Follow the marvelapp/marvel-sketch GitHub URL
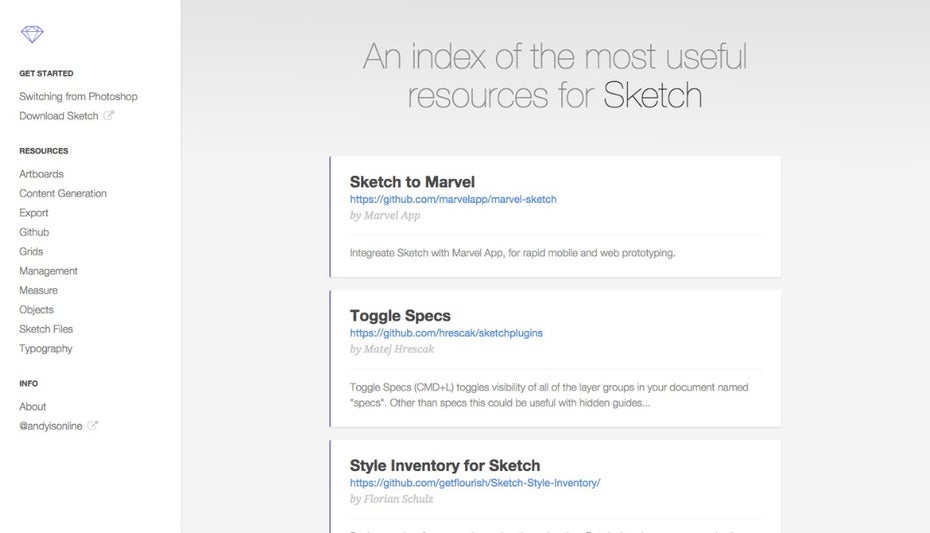 pyautogui.click(x=453, y=199)
